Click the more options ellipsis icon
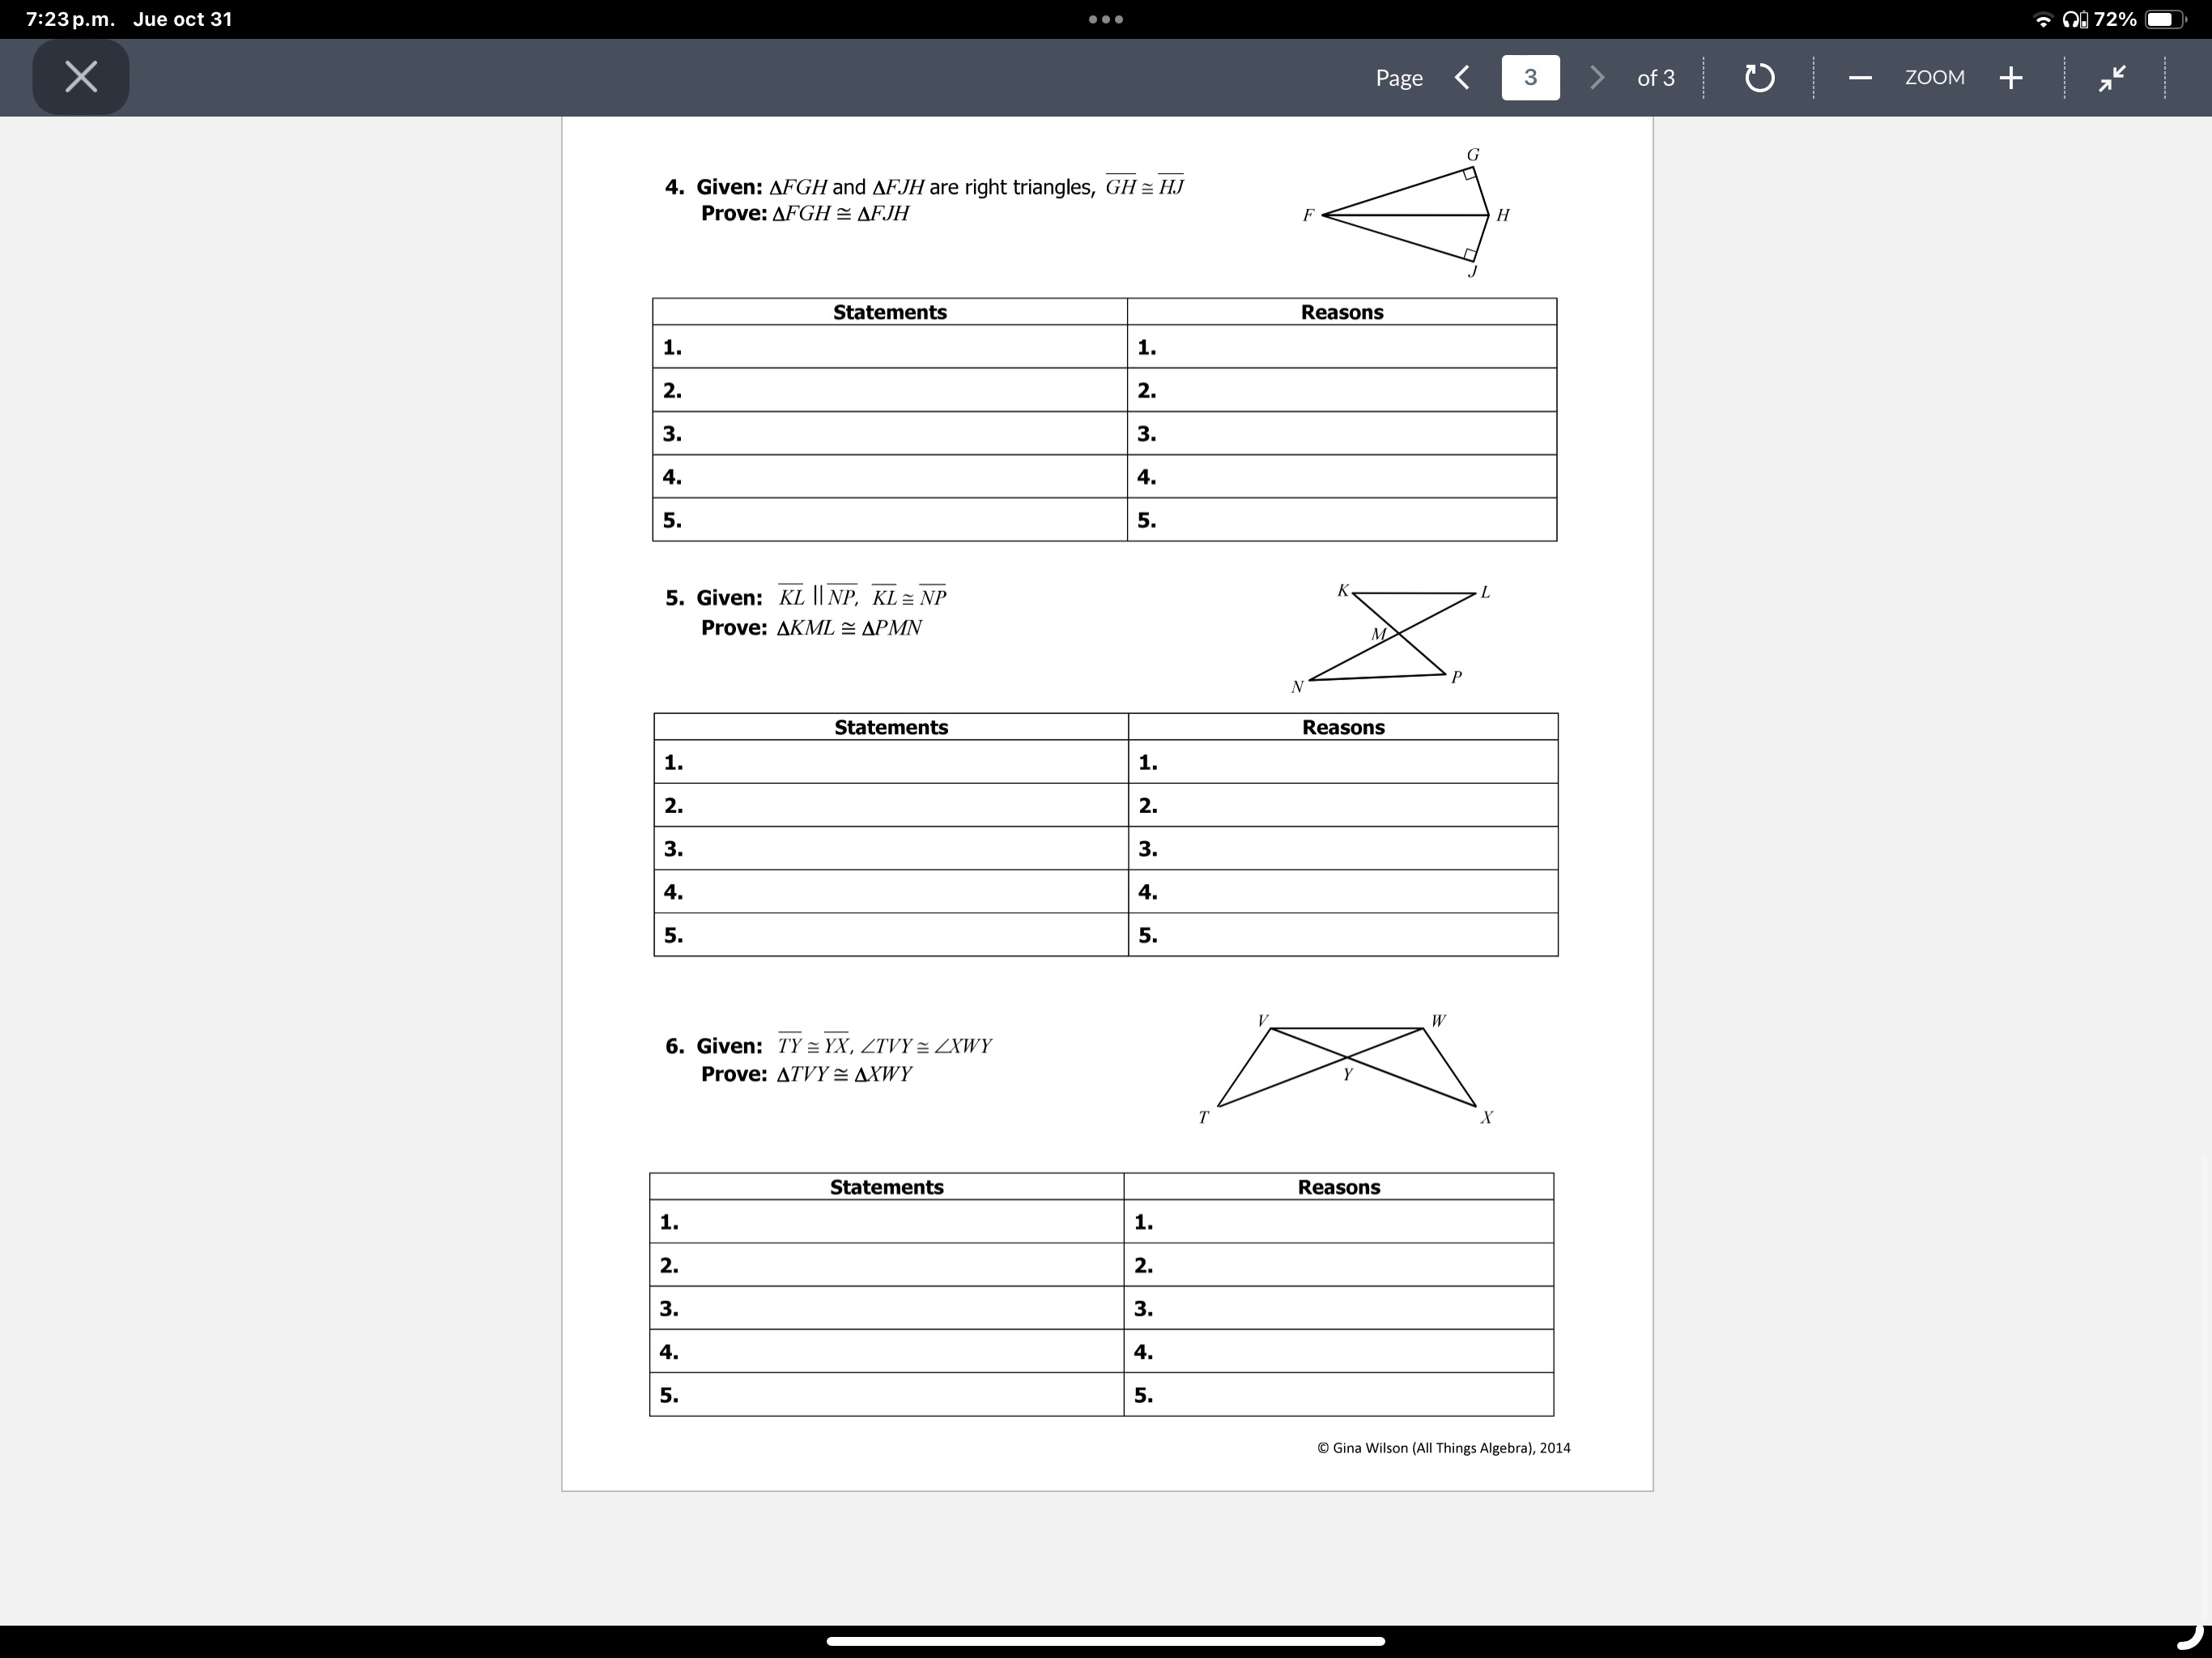This screenshot has height=1658, width=2212. (1106, 19)
